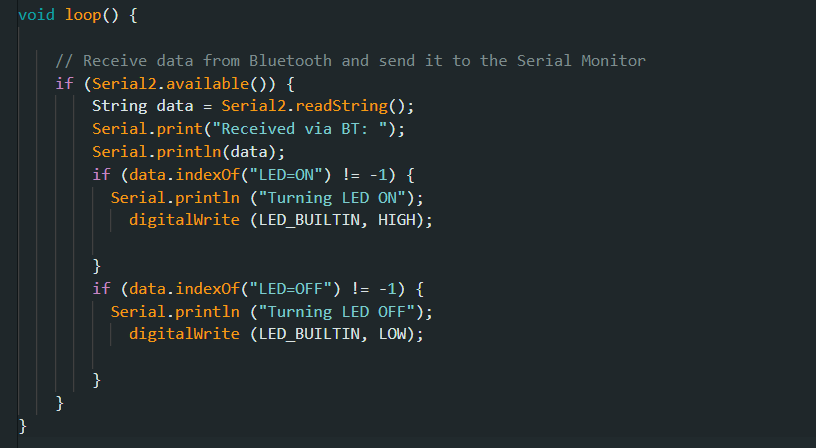Click Serial2.available in the if condition
816x448 pixels.
pos(171,84)
